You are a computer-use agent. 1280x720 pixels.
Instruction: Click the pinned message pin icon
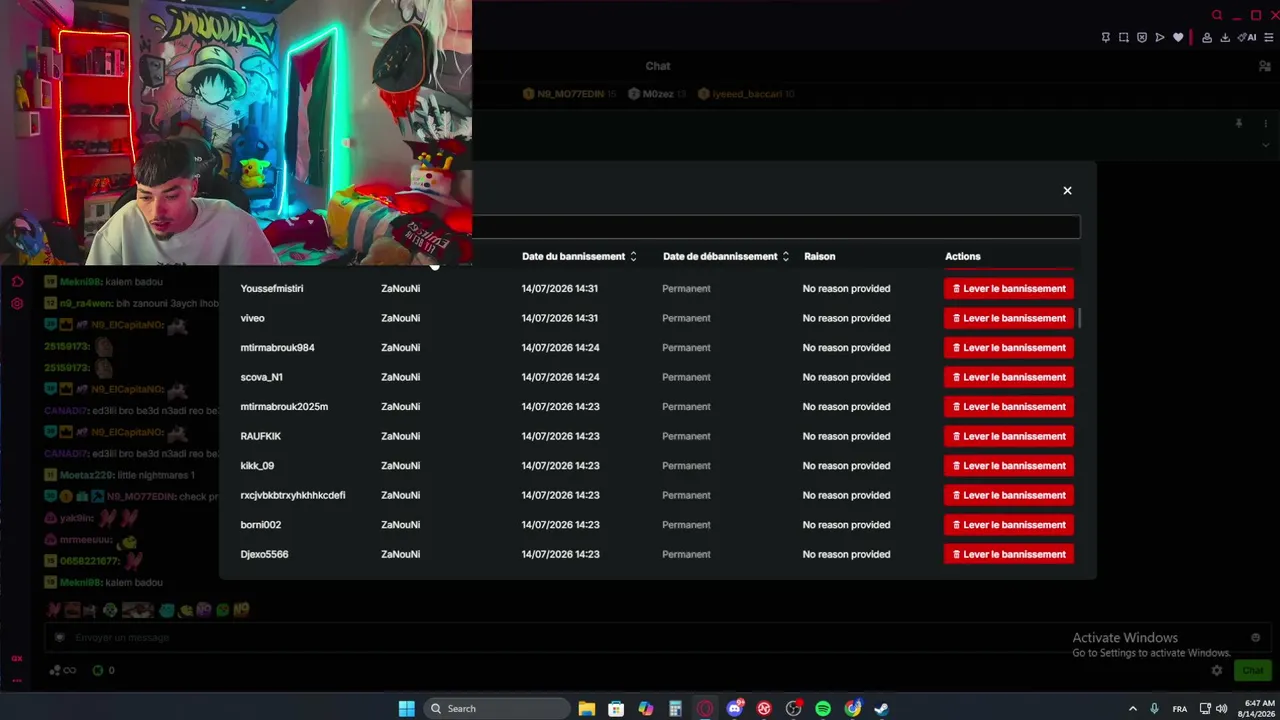[1239, 124]
